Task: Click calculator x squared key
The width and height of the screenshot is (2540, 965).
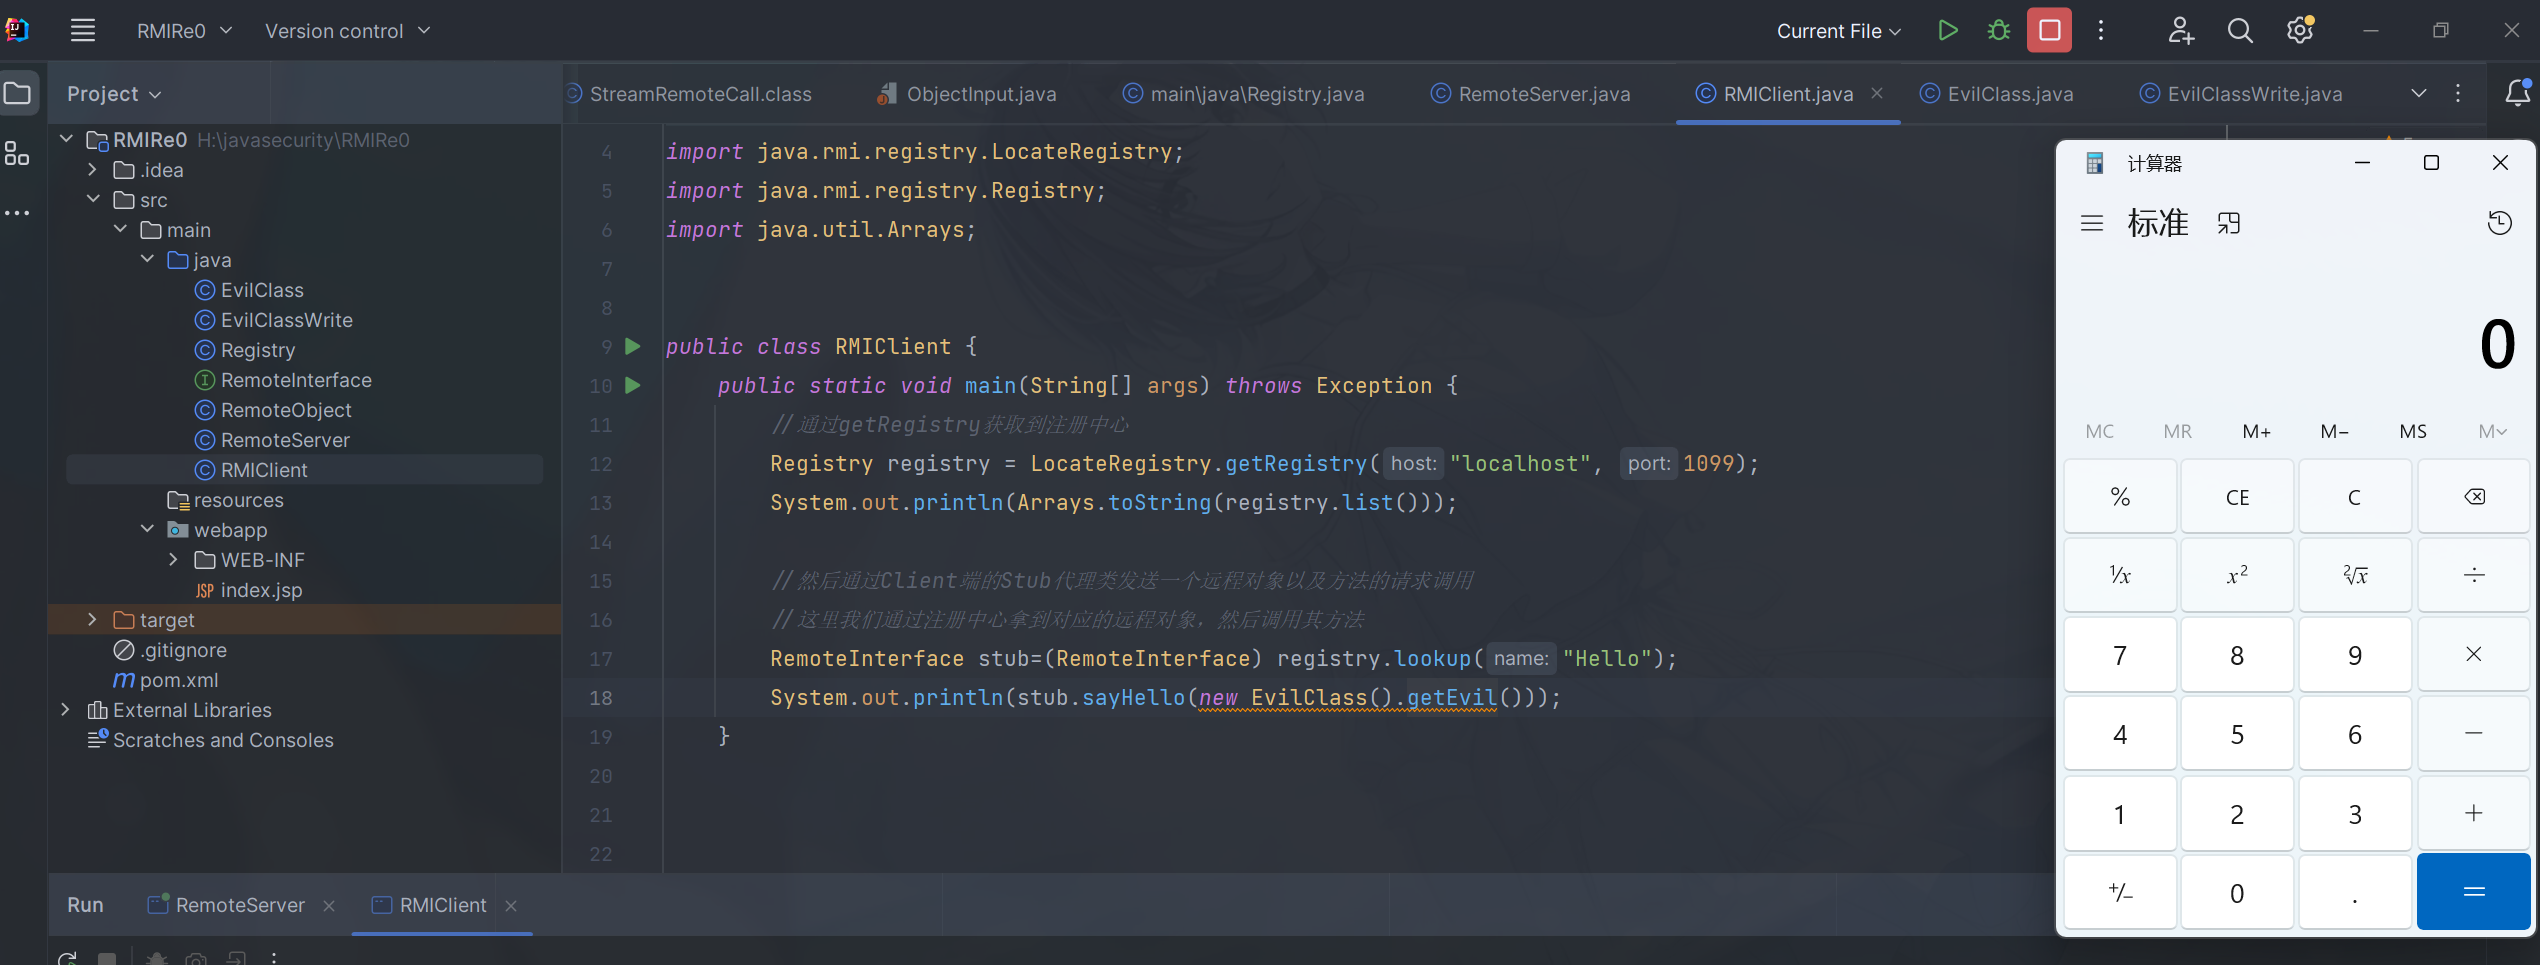Action: [2237, 575]
